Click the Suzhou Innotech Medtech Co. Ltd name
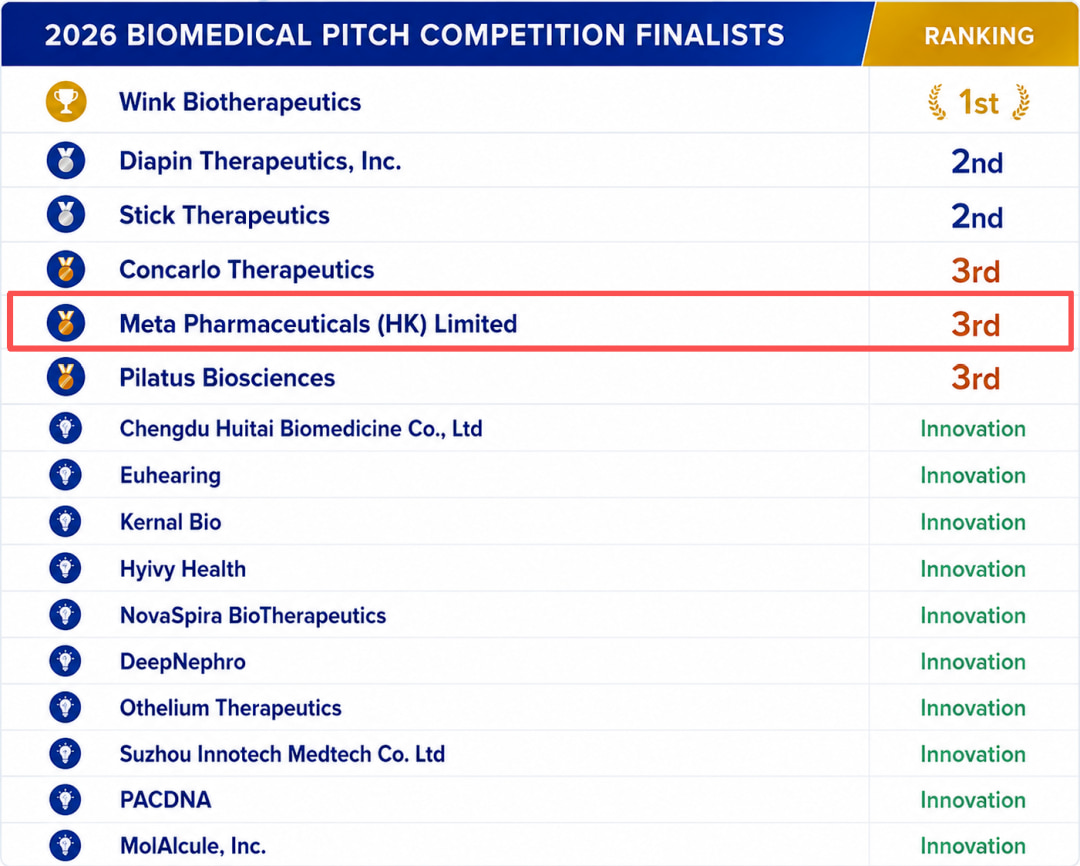The width and height of the screenshot is (1080, 866). (x=282, y=754)
